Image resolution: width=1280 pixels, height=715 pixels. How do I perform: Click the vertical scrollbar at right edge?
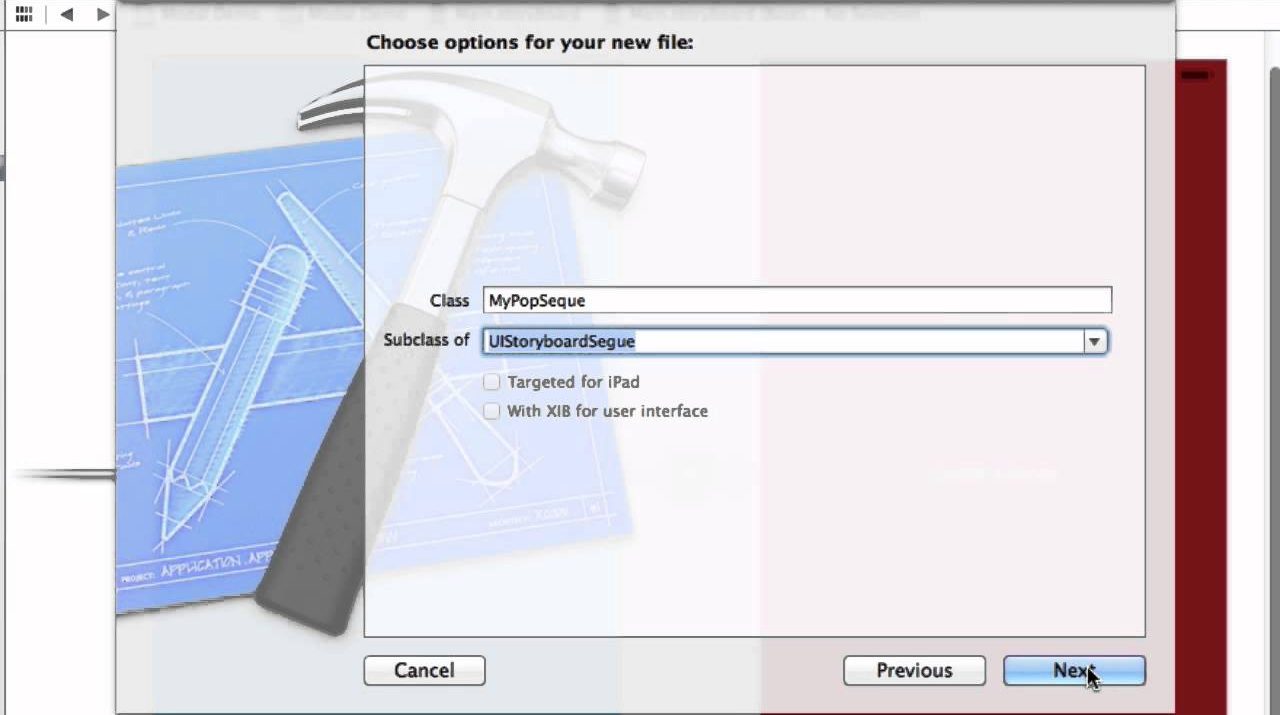tap(1271, 300)
